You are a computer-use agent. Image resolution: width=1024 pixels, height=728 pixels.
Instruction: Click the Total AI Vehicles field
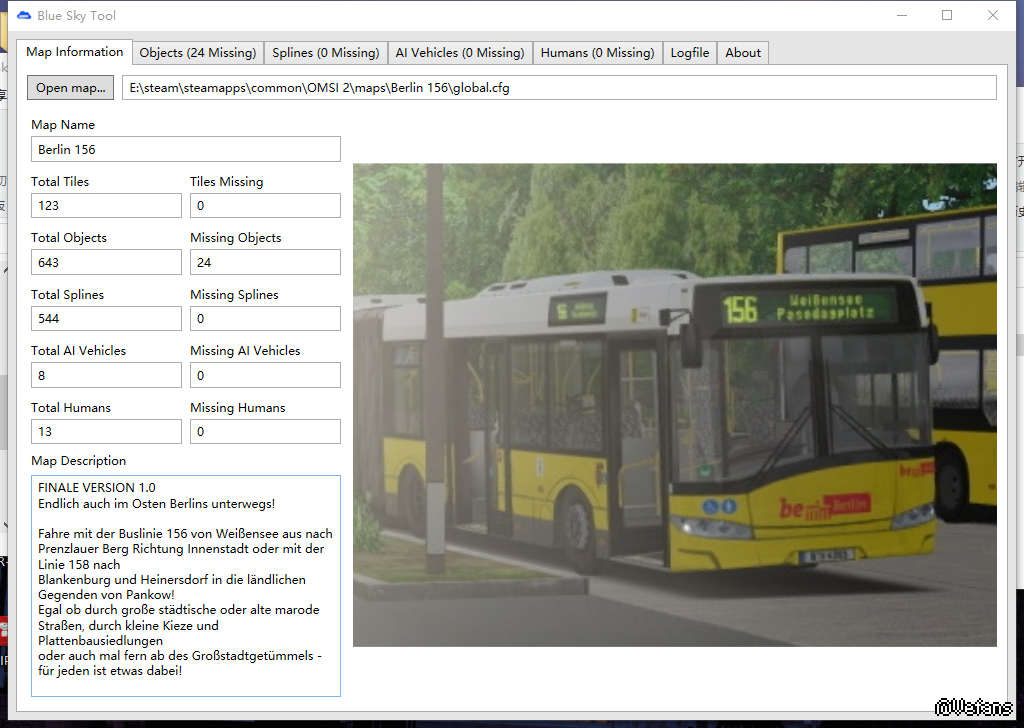pos(106,375)
